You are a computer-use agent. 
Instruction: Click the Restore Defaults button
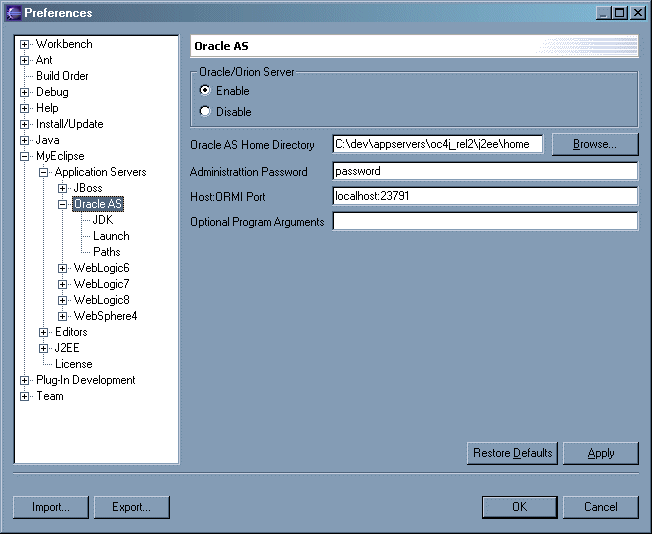coord(511,453)
